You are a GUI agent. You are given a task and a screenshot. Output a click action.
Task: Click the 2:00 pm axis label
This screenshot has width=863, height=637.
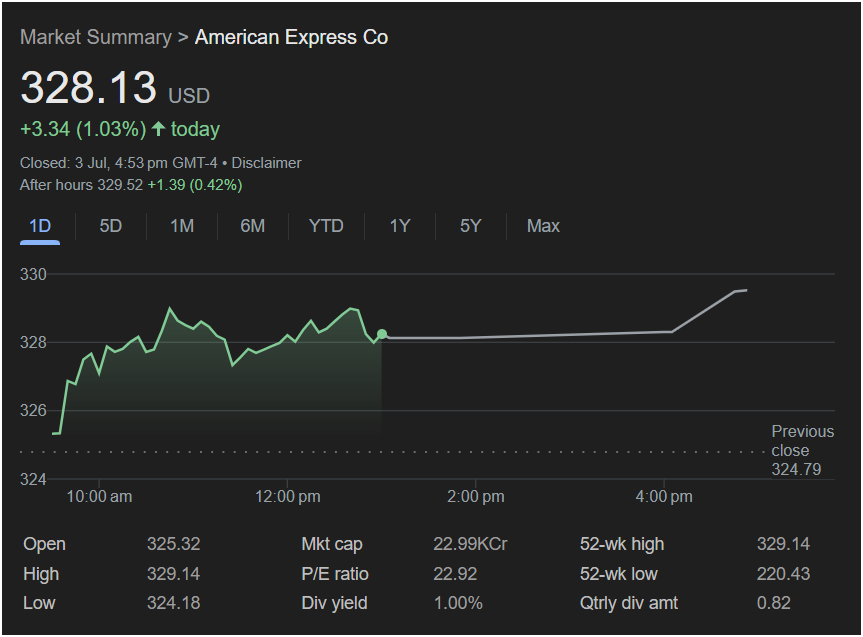point(476,497)
